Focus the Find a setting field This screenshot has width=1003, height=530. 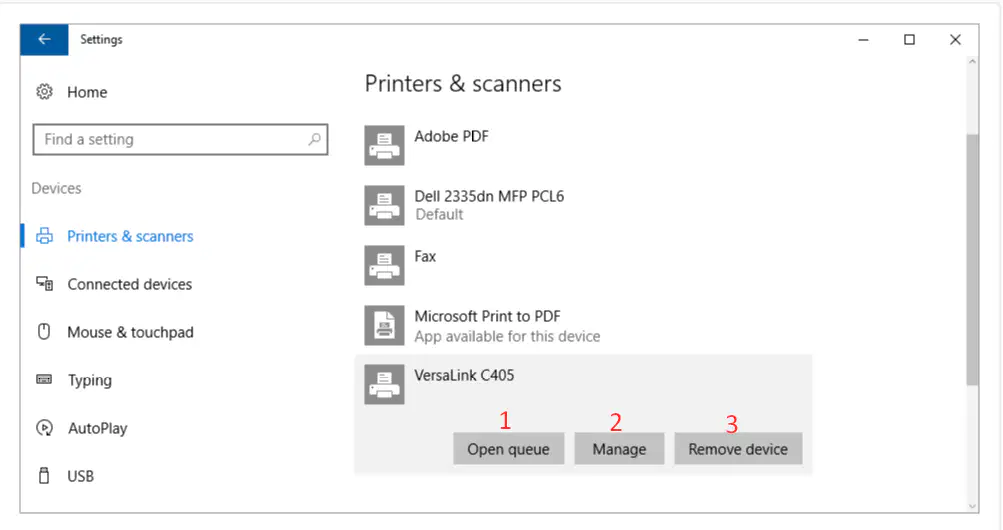pyautogui.click(x=180, y=139)
